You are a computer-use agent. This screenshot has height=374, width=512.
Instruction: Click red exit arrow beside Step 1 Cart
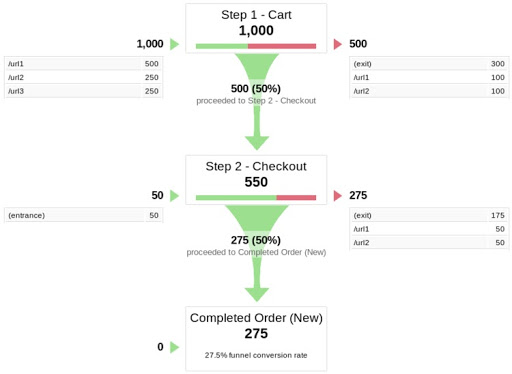point(338,44)
